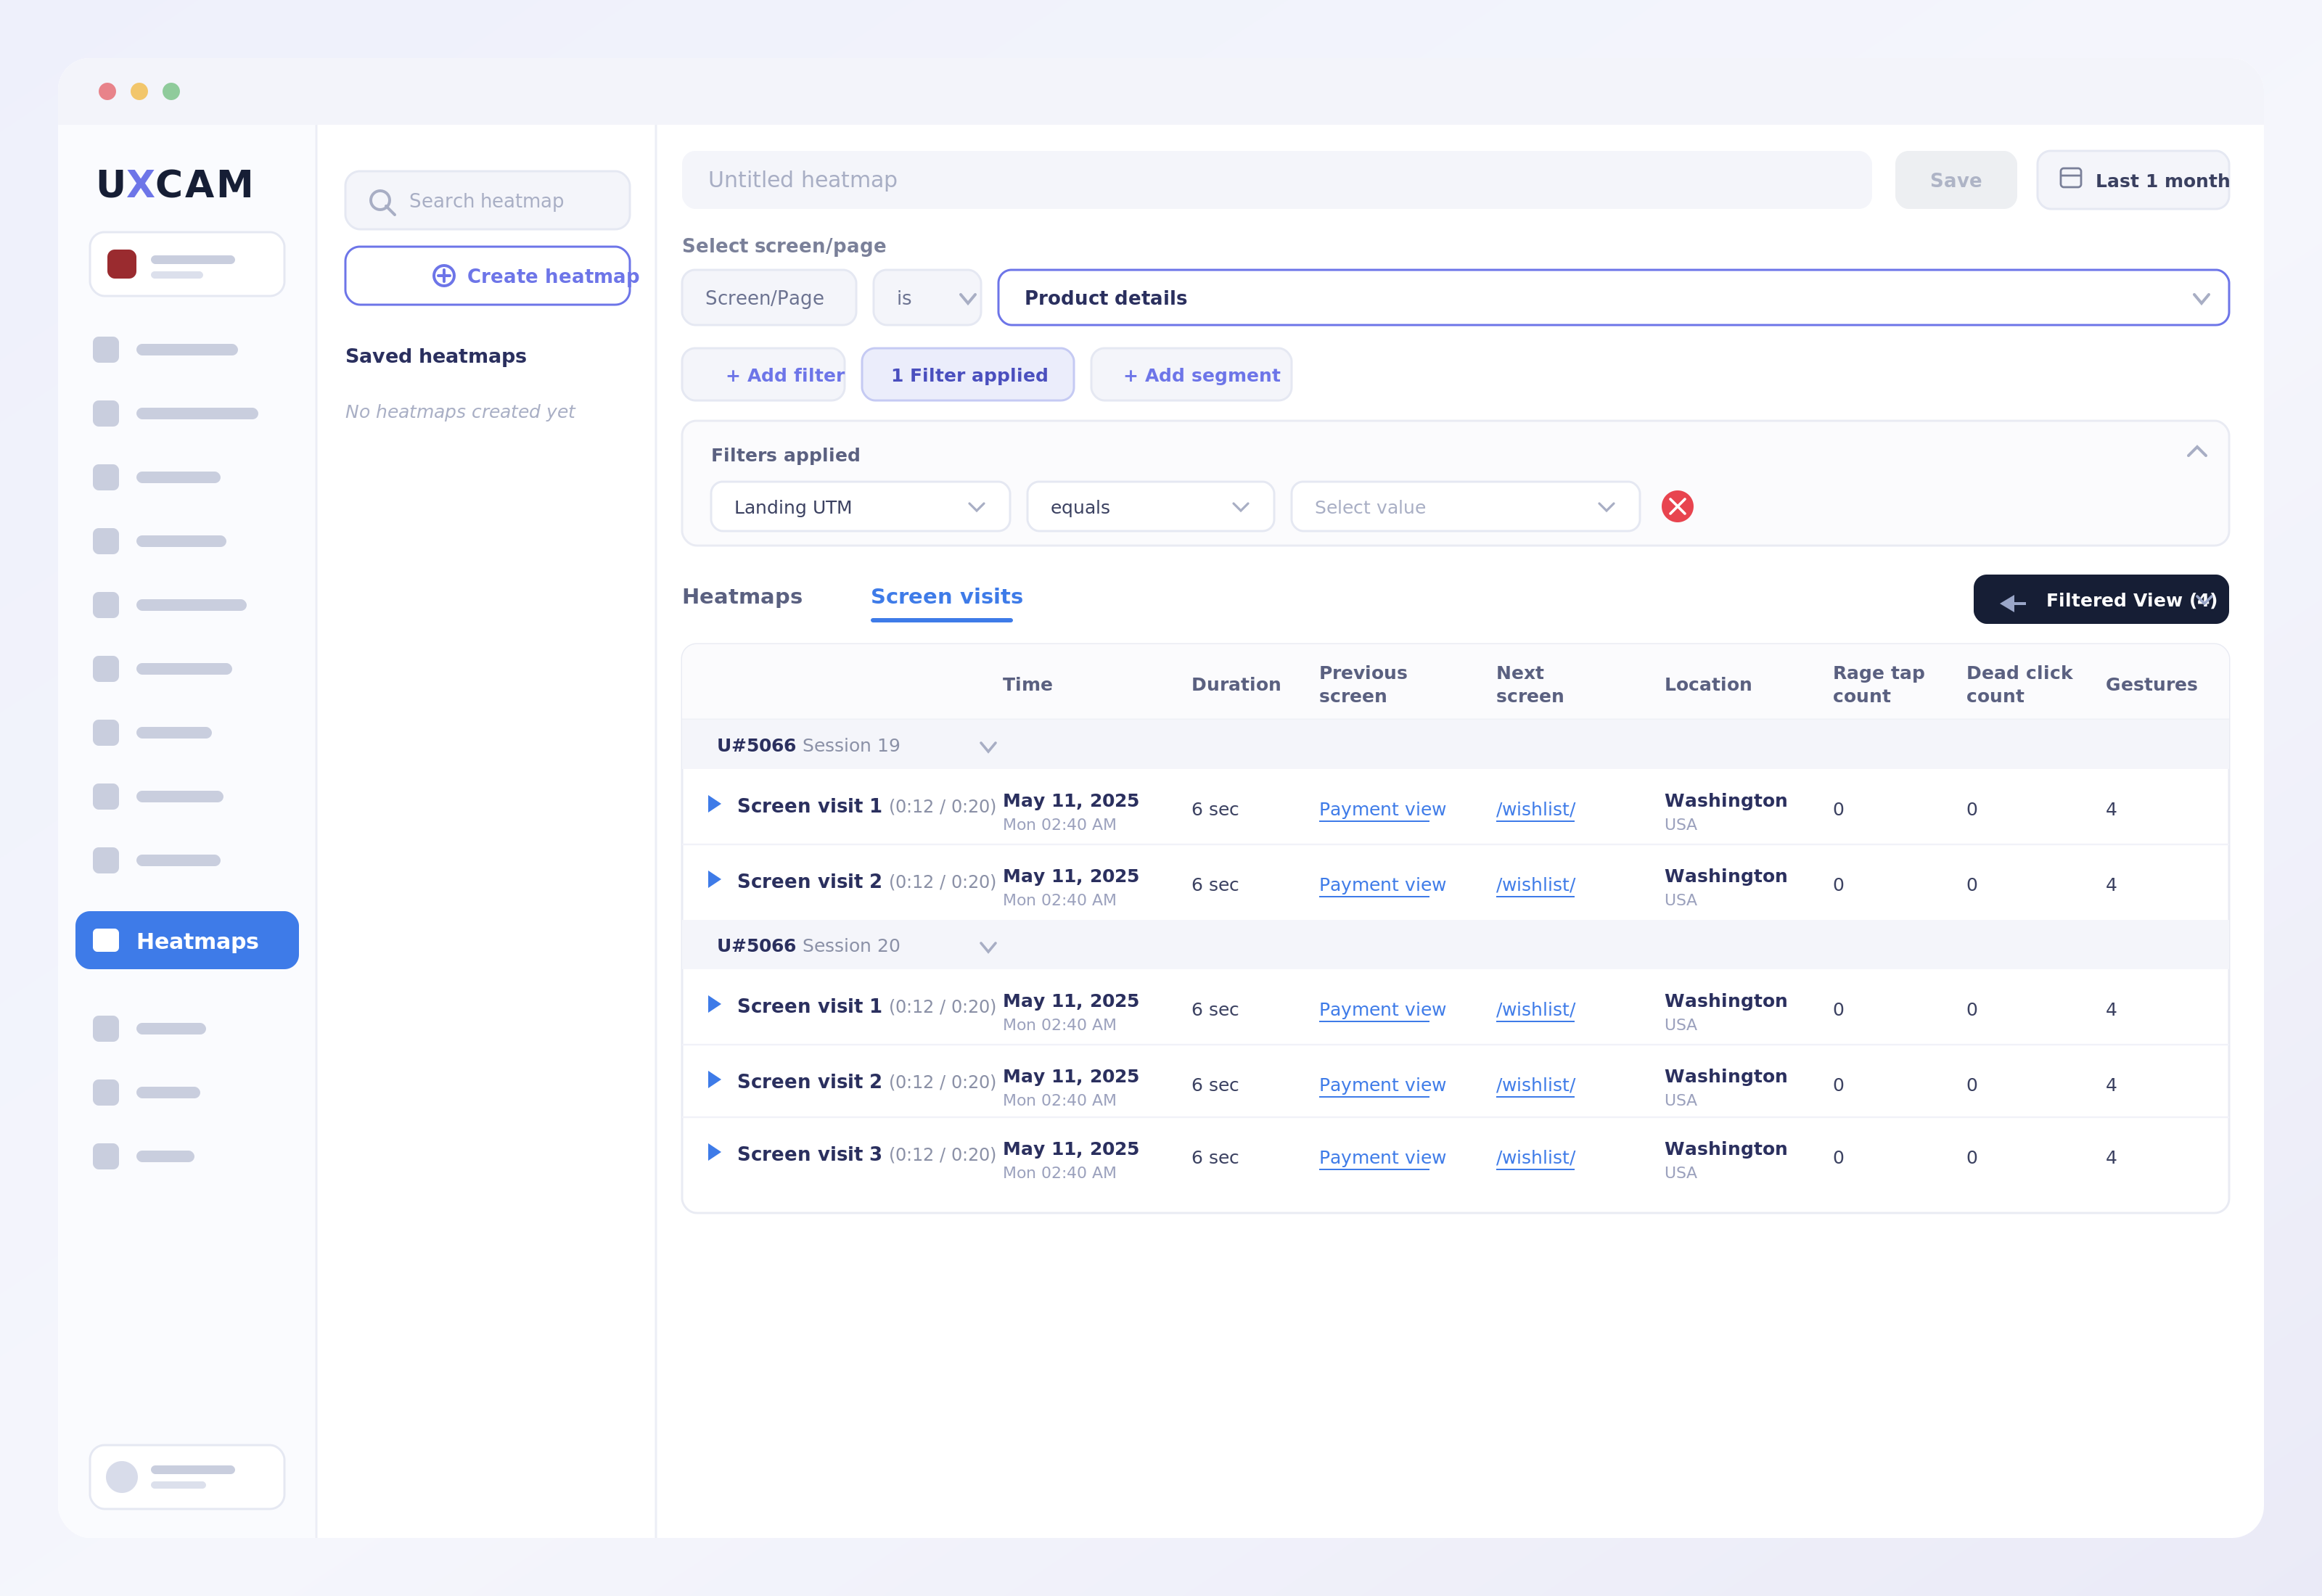Open the Product details screen dropdown
The image size is (2322, 1596).
click(1613, 298)
